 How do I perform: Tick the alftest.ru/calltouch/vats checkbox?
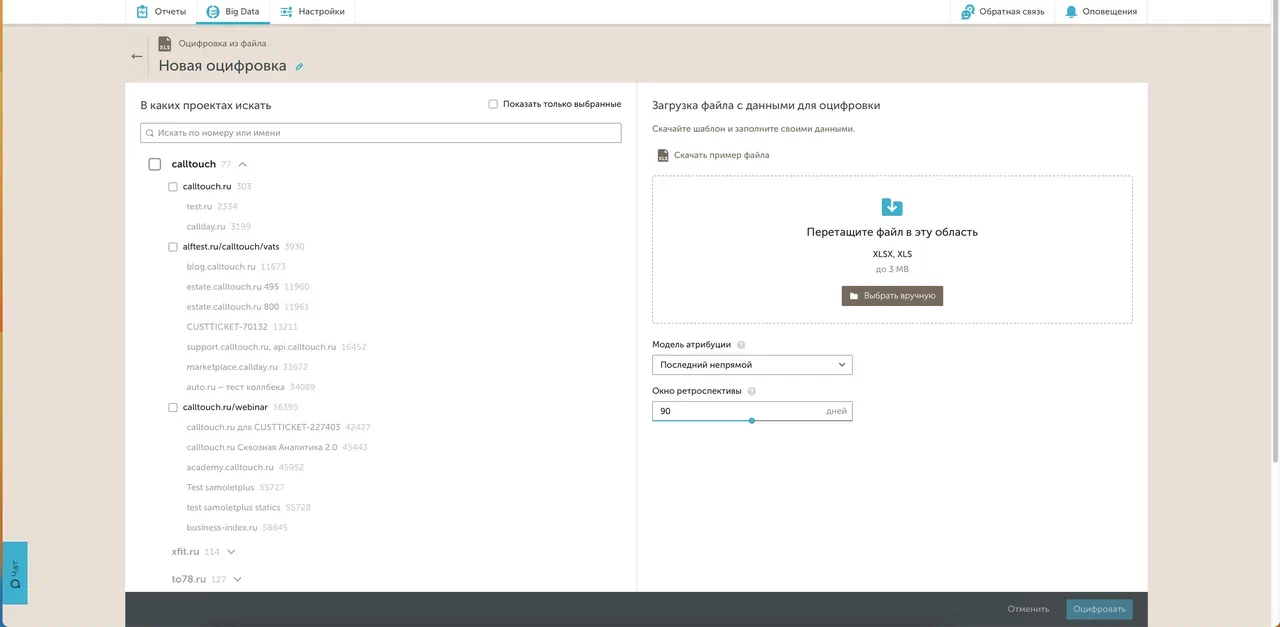pyautogui.click(x=173, y=247)
